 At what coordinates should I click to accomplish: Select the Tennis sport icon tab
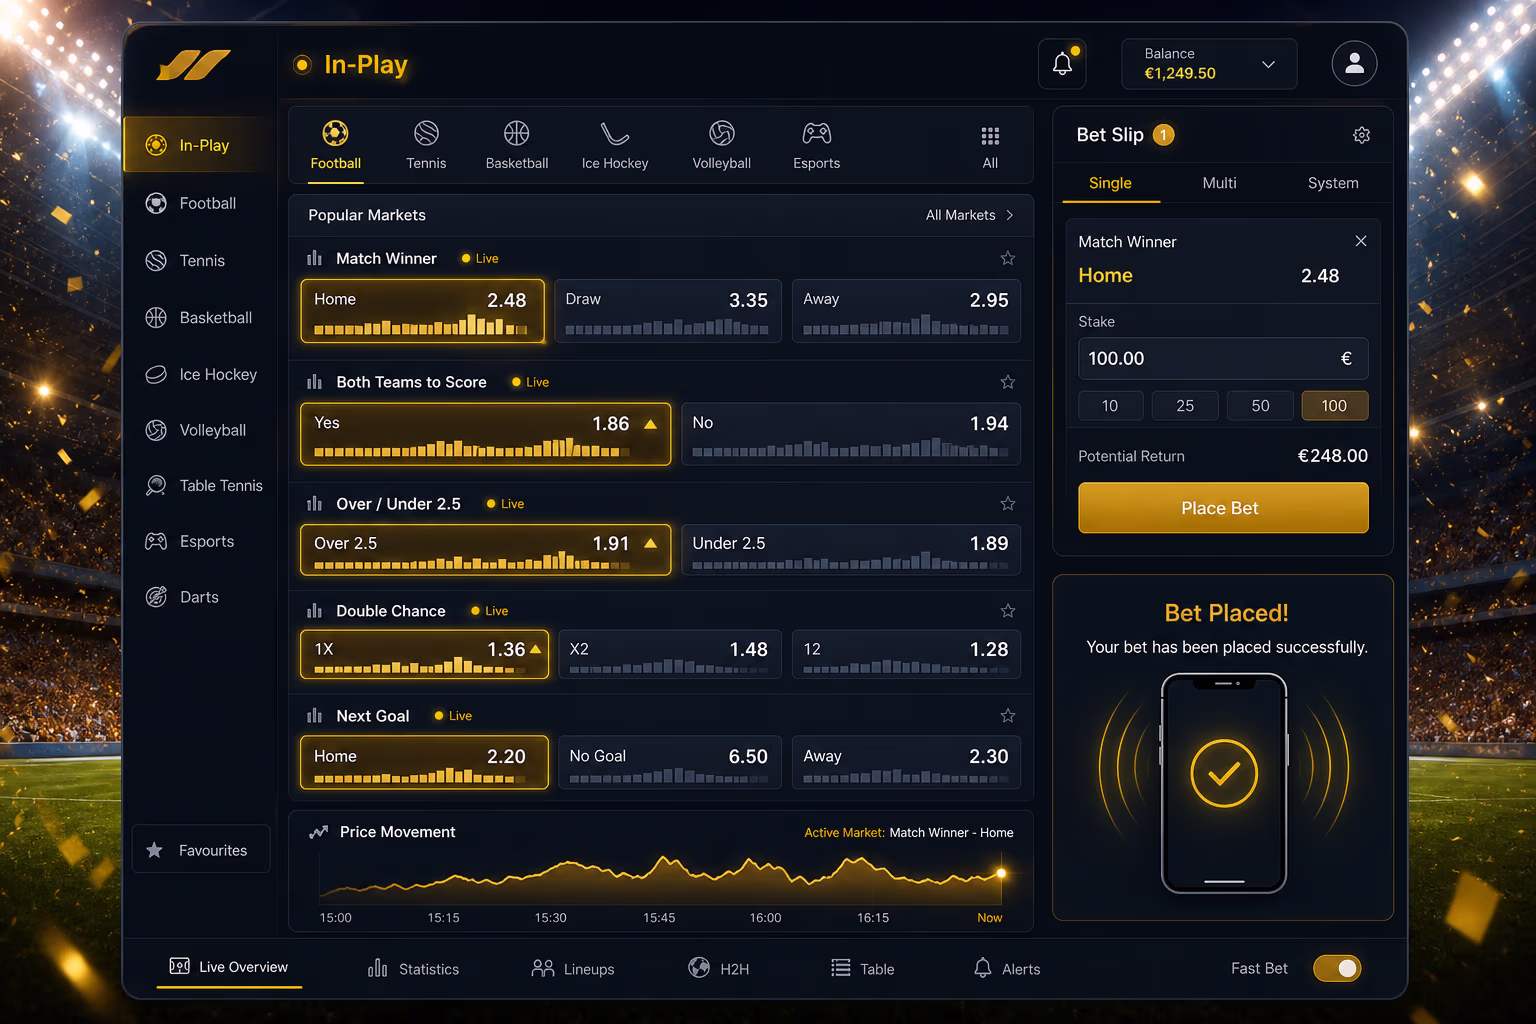[x=426, y=146]
